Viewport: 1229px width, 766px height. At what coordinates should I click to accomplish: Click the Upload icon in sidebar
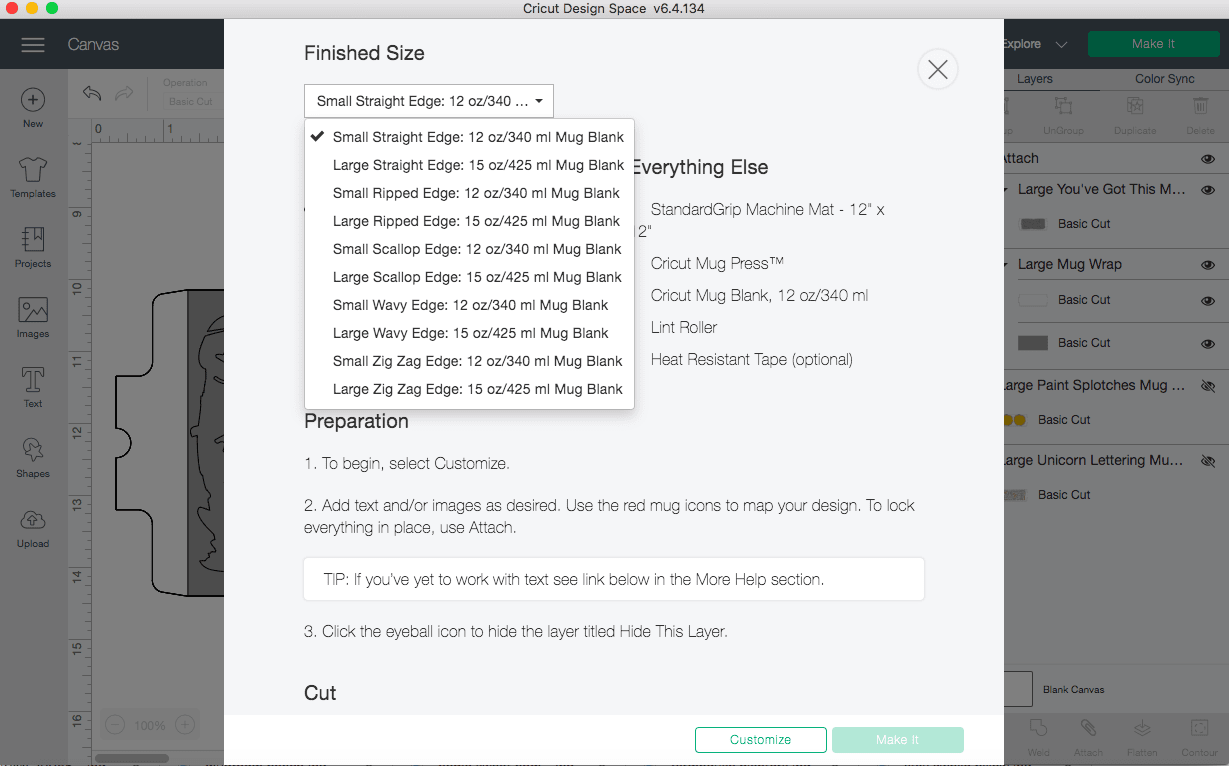[x=33, y=527]
